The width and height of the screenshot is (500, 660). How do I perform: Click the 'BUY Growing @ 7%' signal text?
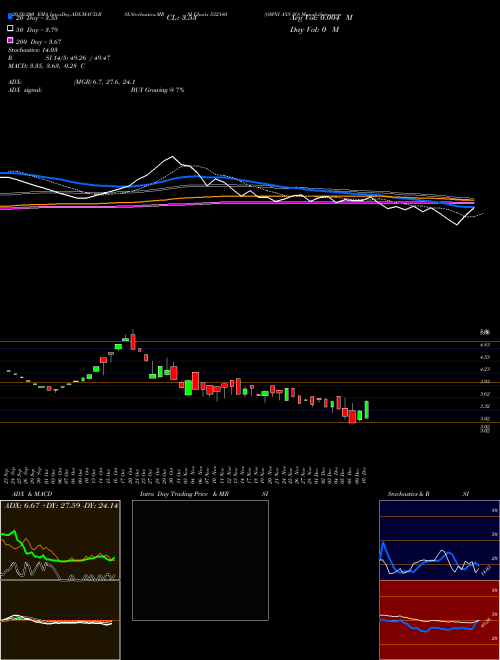(x=157, y=90)
